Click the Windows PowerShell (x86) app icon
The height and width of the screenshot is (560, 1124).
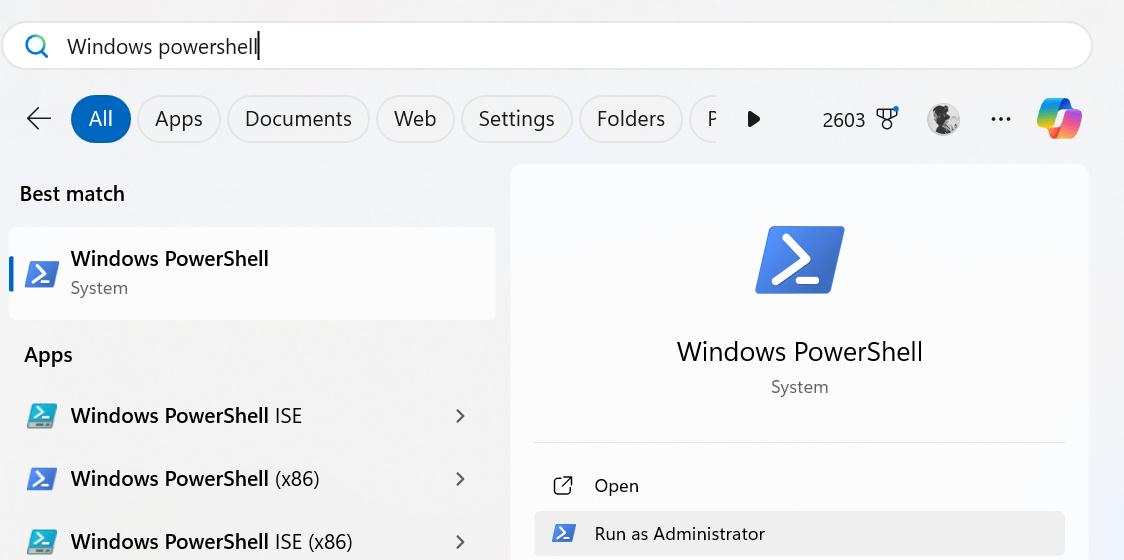click(x=42, y=478)
